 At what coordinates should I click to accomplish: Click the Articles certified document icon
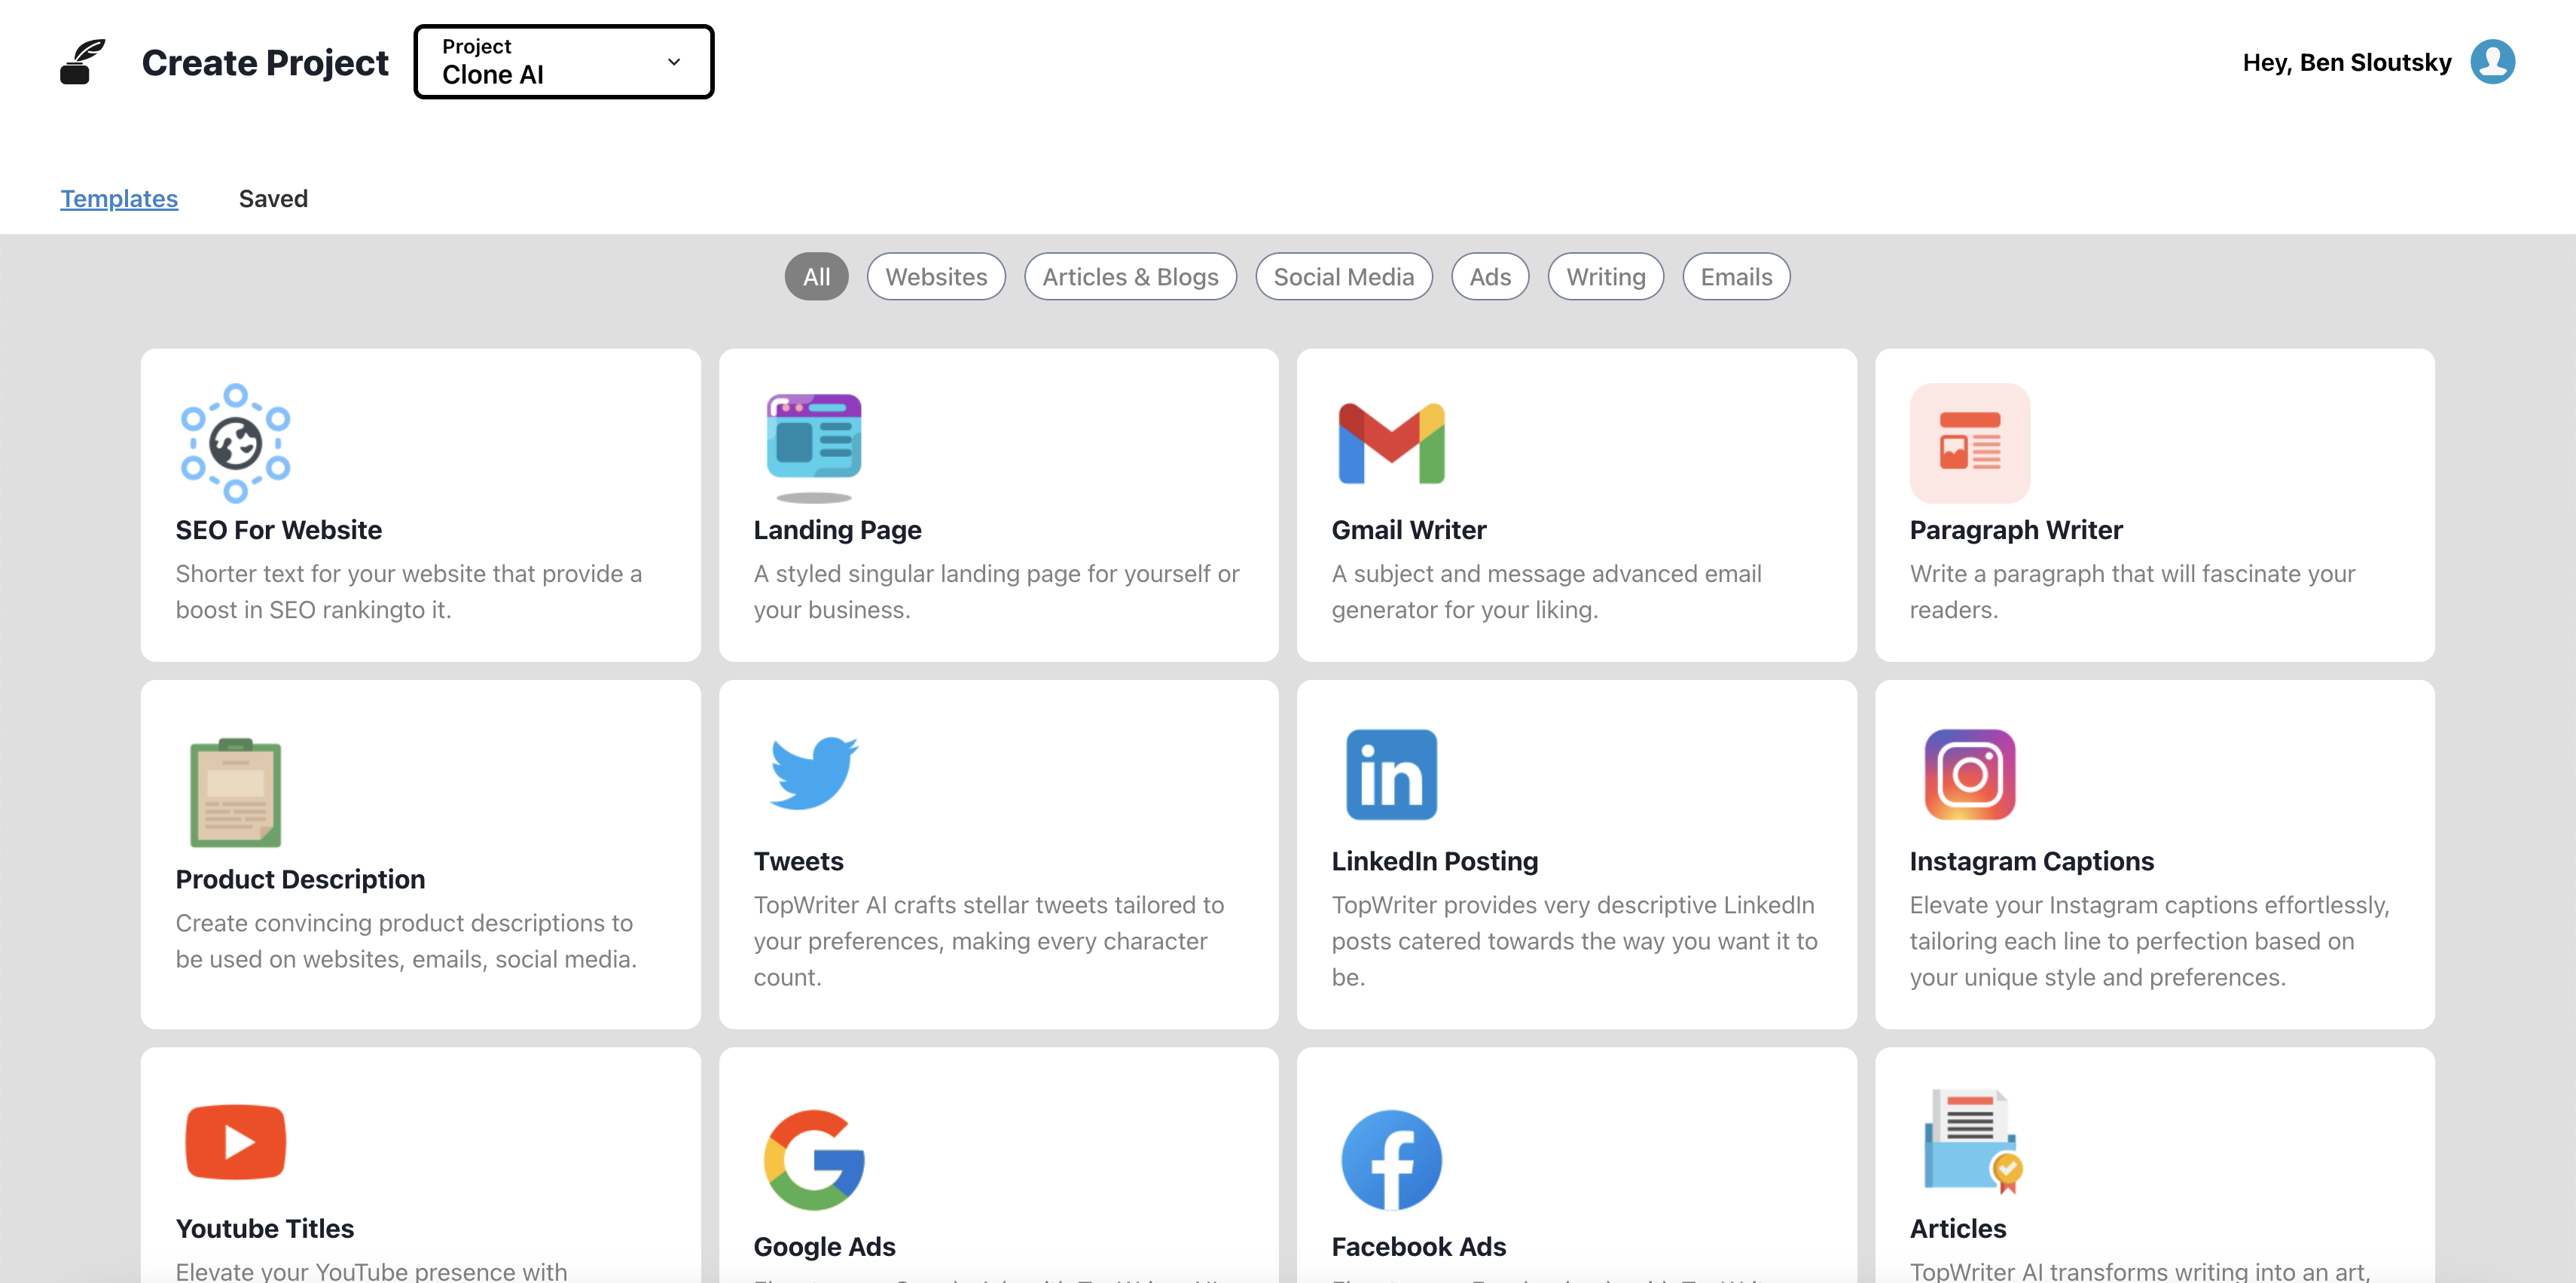1973,1141
